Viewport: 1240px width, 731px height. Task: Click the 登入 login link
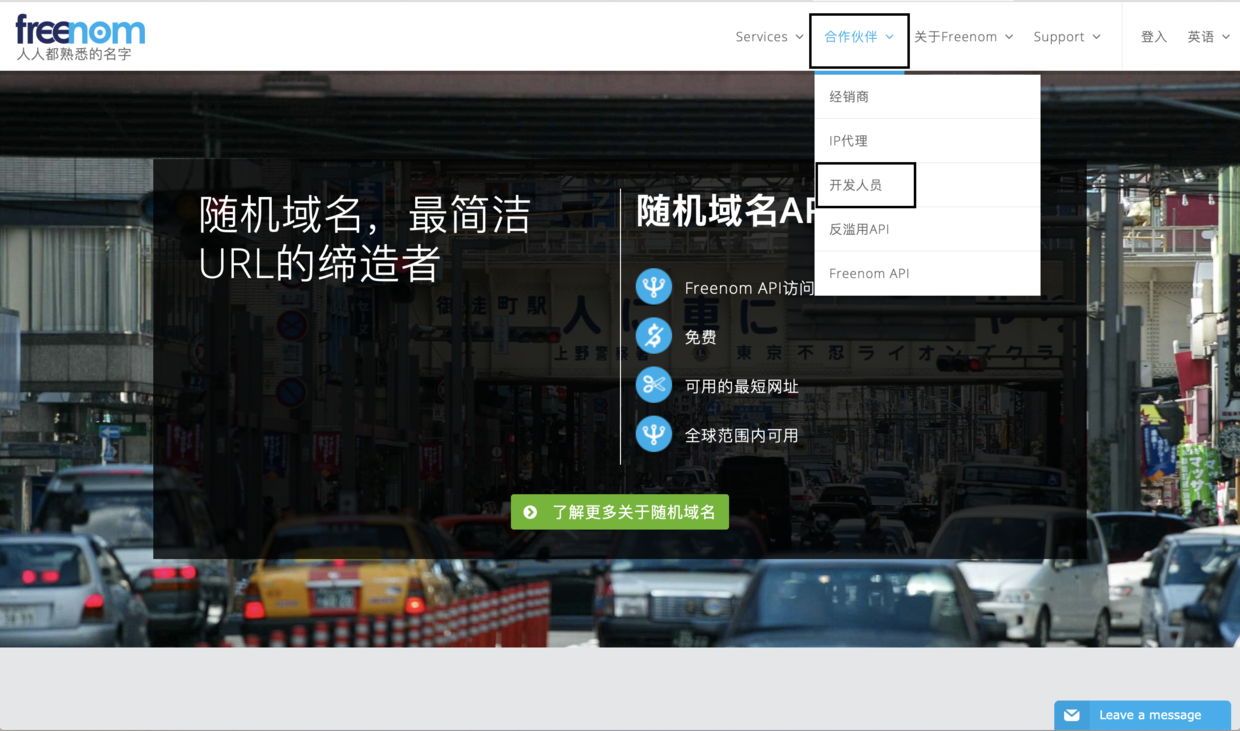pyautogui.click(x=1154, y=37)
